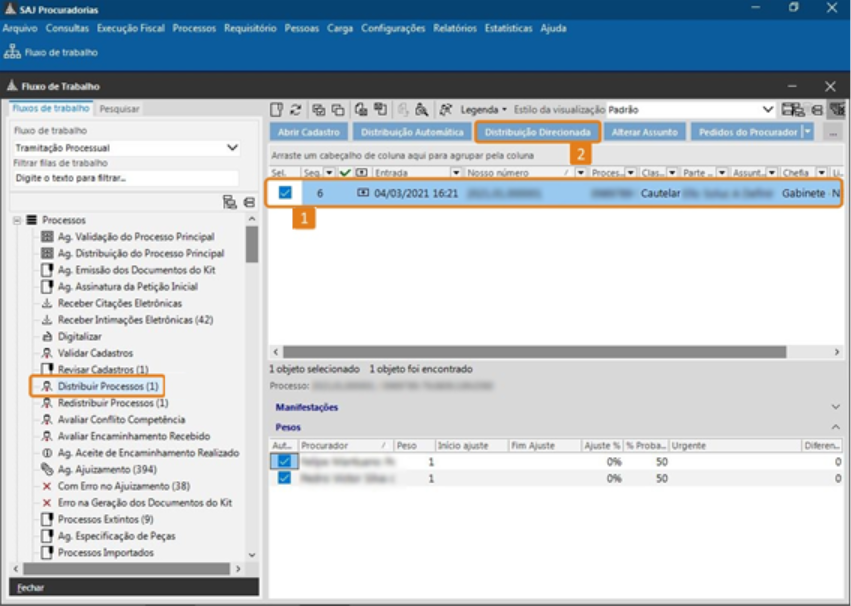851x606 pixels.
Task: Click the Fluxo de trabalho toolbar icon
Action: (12, 52)
